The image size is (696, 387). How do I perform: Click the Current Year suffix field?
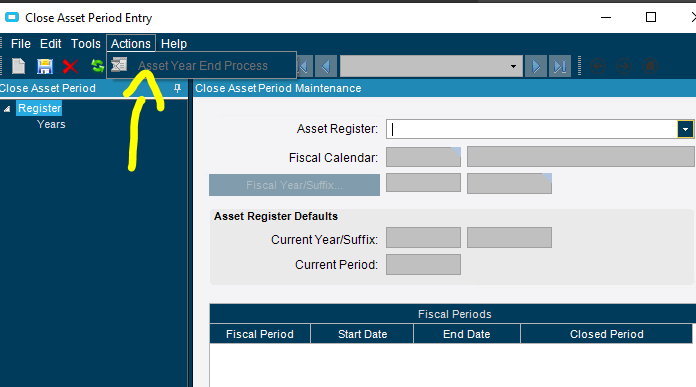509,237
